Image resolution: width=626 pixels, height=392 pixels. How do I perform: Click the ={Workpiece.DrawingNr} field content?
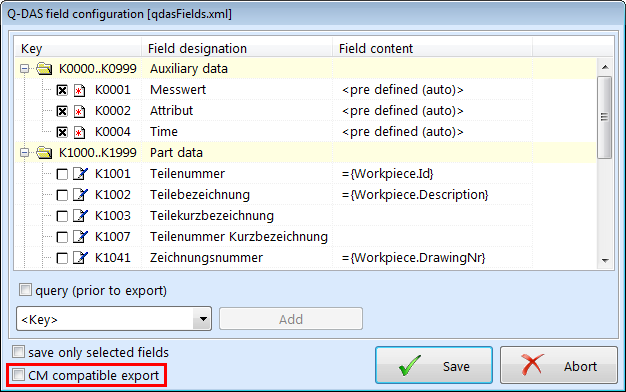click(413, 258)
